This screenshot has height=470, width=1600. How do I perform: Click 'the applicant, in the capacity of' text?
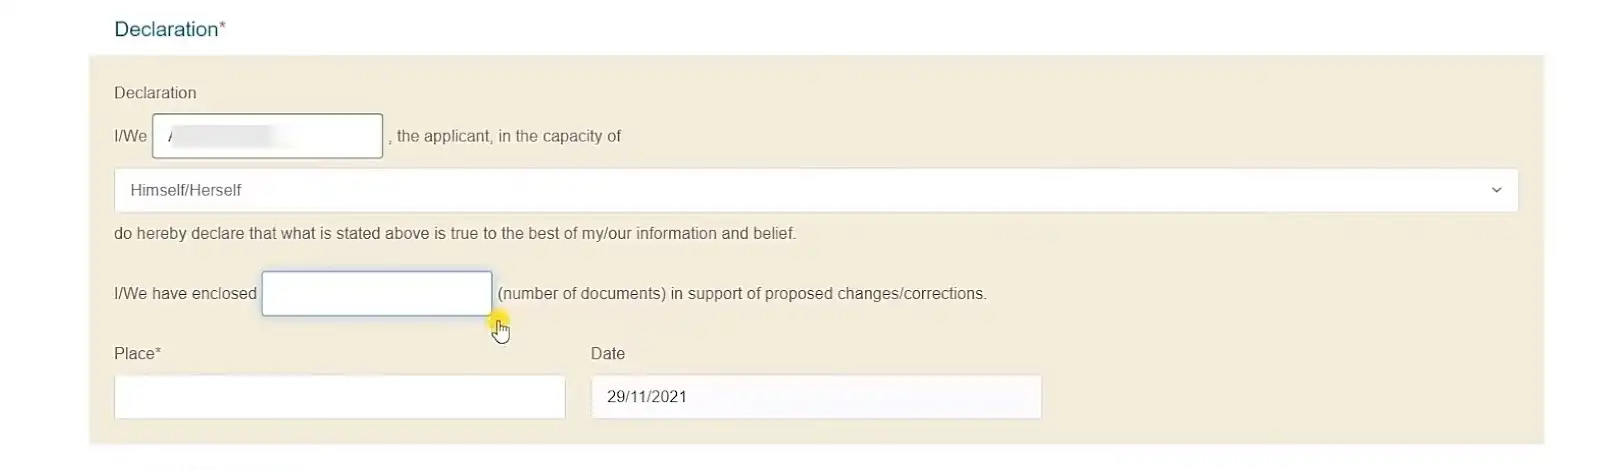pyautogui.click(x=509, y=136)
